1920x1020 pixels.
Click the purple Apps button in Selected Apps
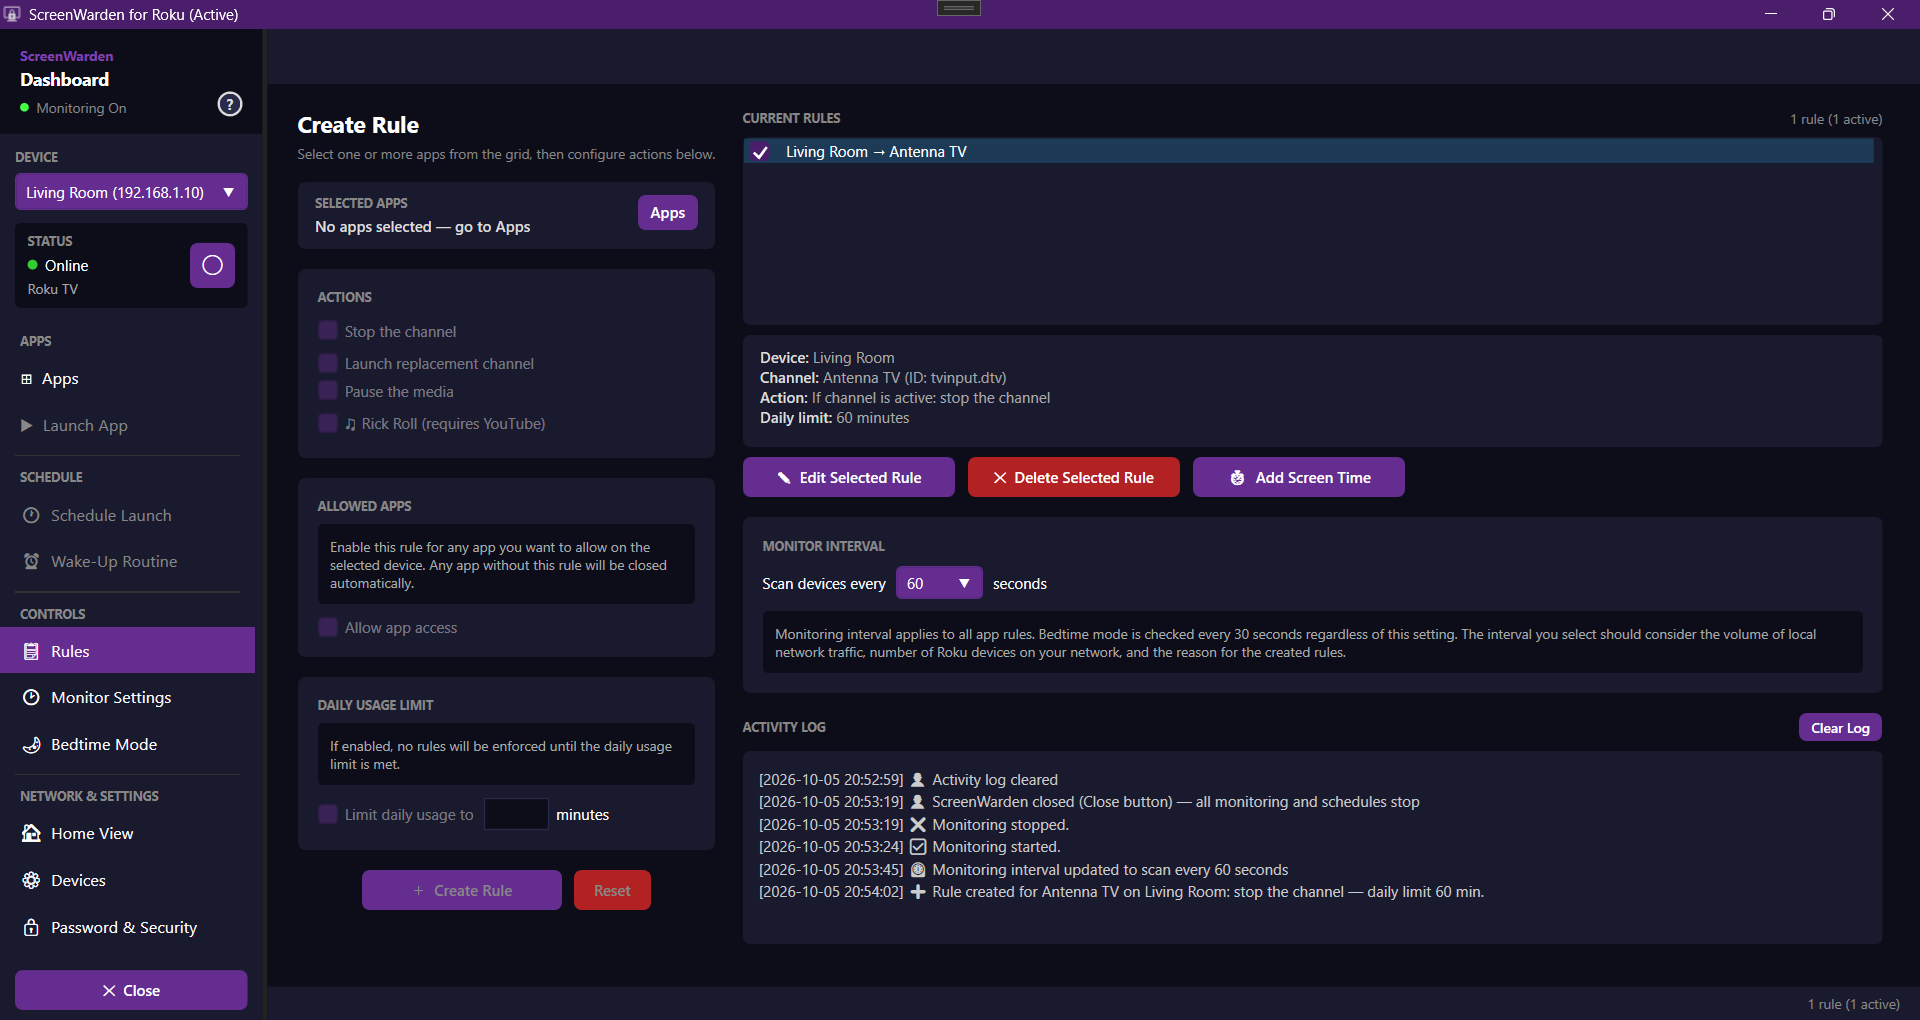(x=668, y=212)
